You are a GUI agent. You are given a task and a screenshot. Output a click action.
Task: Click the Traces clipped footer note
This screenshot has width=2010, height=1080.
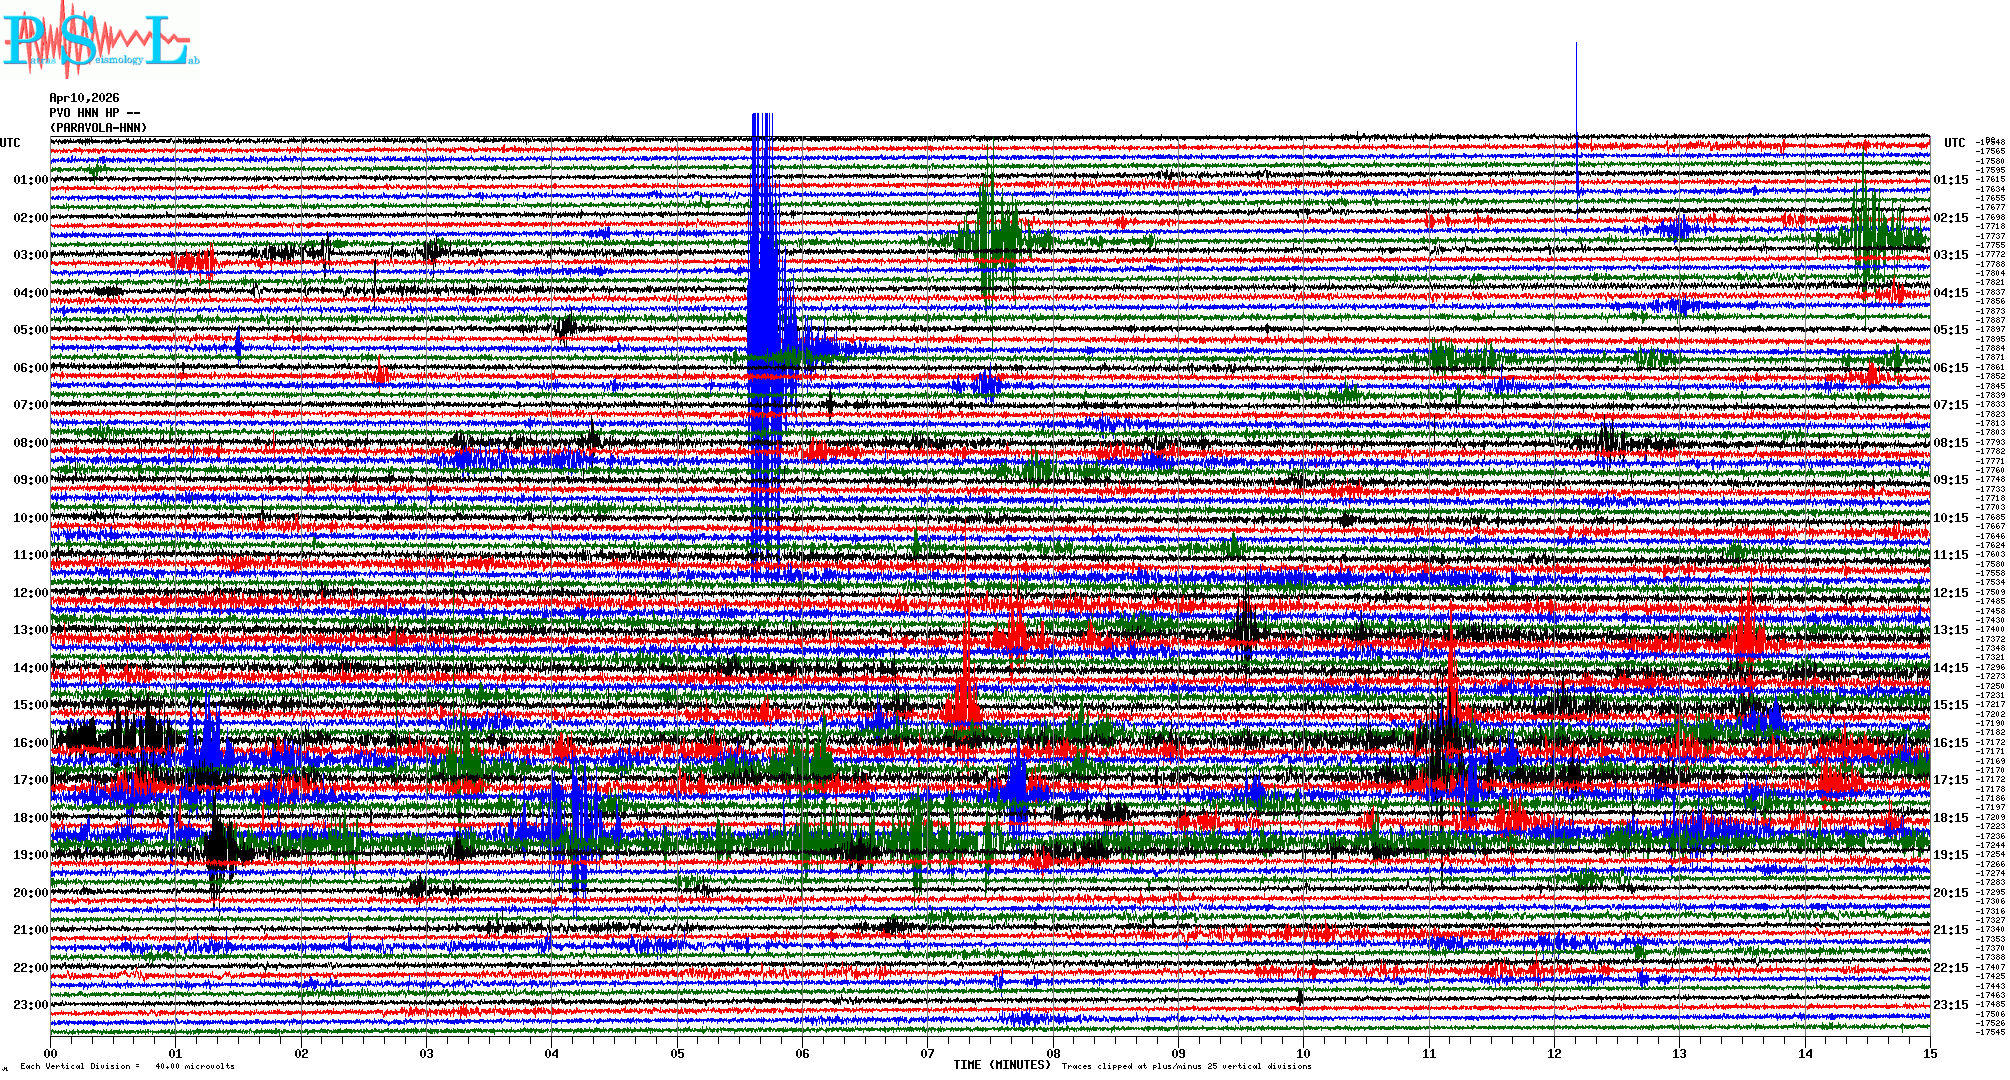[1186, 1067]
